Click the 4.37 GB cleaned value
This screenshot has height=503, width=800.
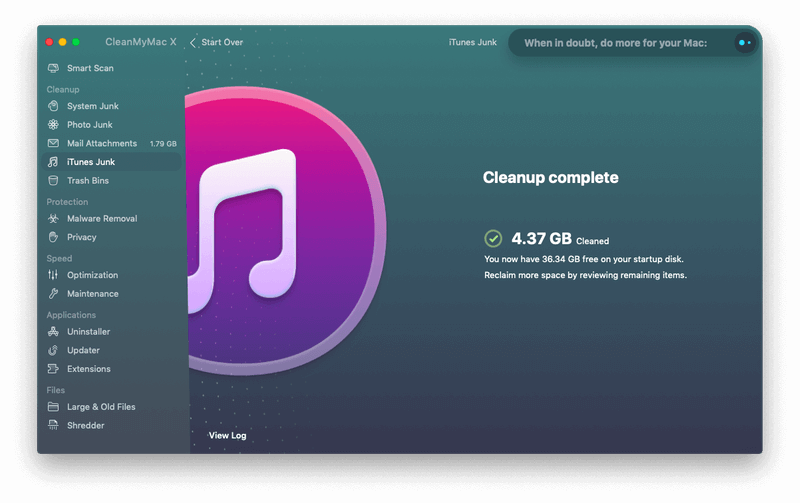point(541,238)
